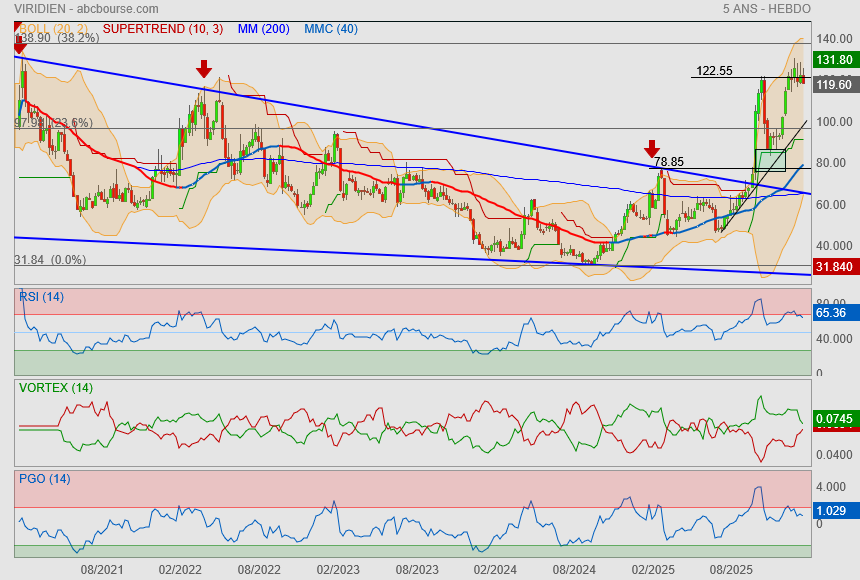This screenshot has width=860, height=580.
Task: Select the MMC (40) legend label
Action: 331,29
